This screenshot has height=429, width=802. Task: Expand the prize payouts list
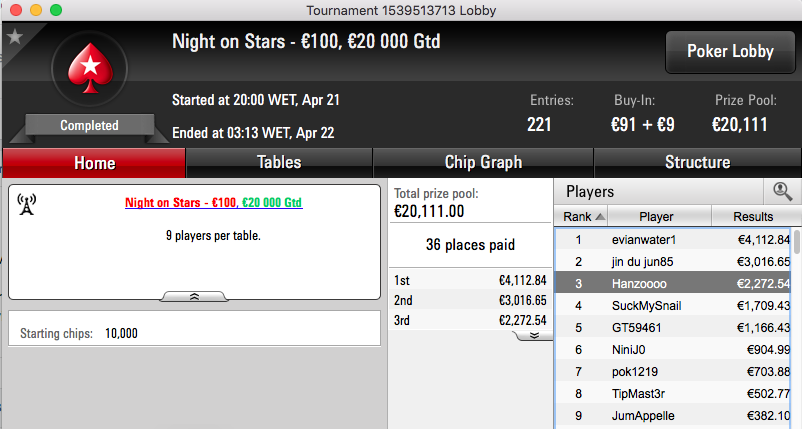(x=533, y=335)
